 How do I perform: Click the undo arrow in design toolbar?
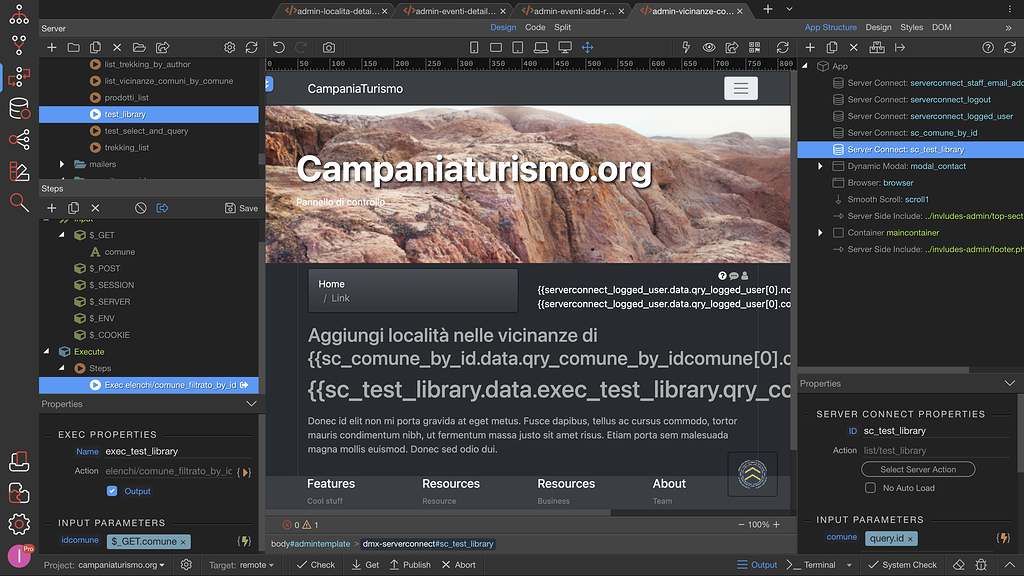(279, 48)
